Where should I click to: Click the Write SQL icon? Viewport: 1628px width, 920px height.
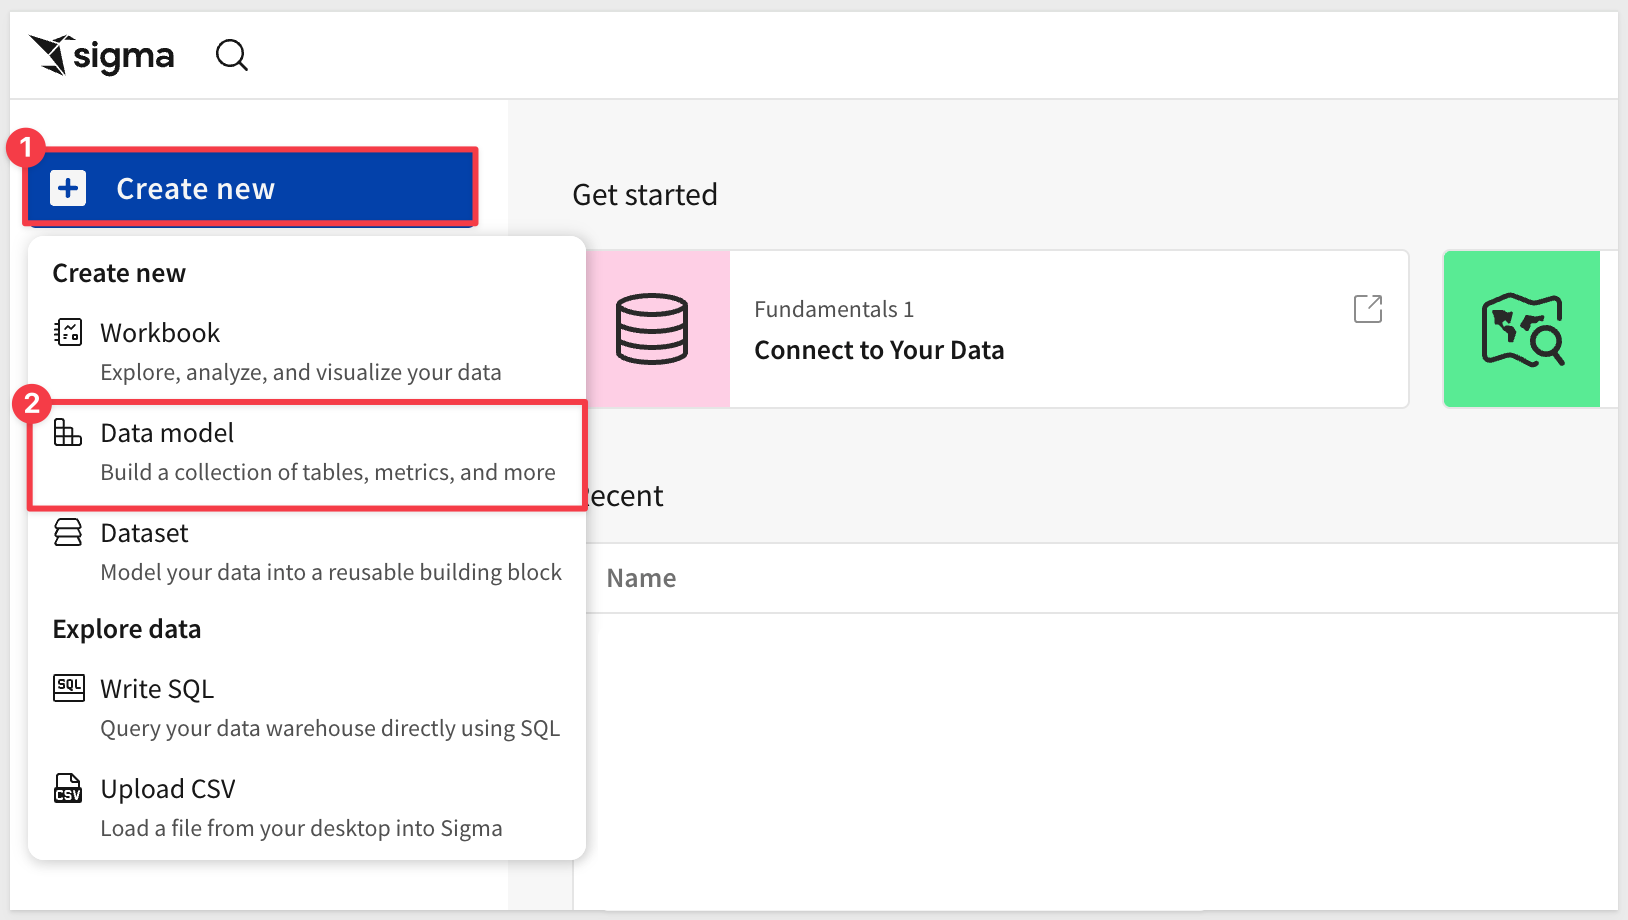tap(68, 688)
